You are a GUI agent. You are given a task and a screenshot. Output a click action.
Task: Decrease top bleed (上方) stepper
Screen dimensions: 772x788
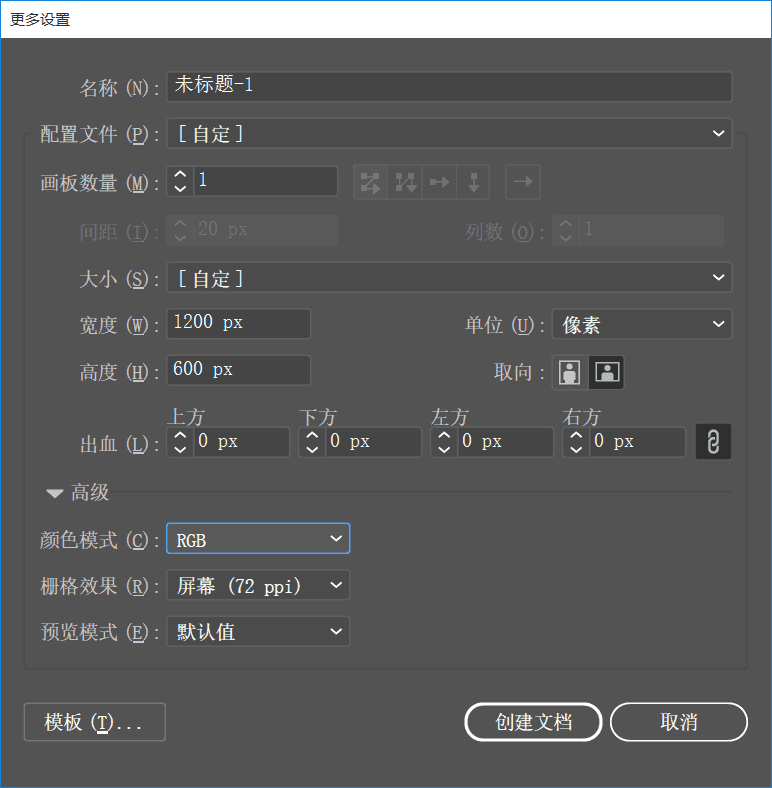point(180,449)
